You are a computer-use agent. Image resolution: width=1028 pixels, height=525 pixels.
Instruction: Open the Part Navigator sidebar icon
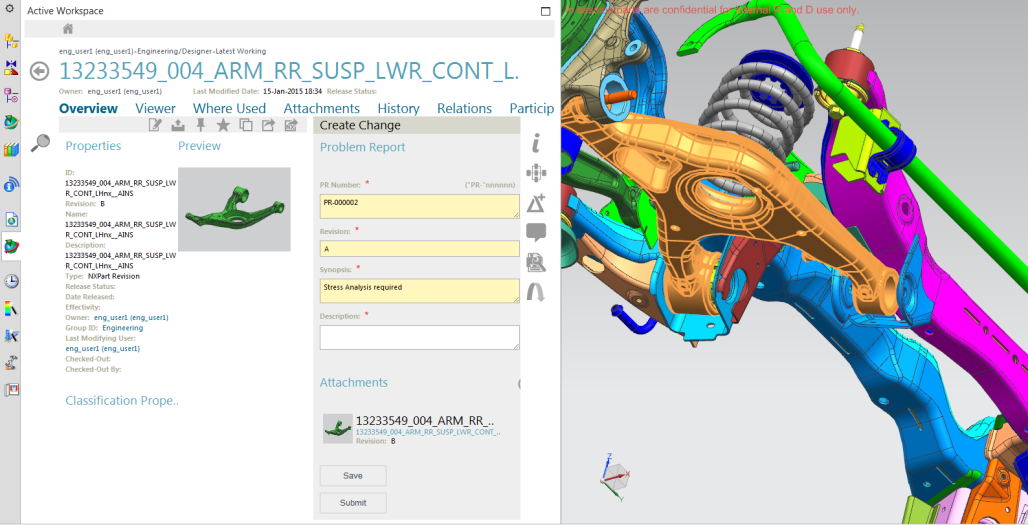tap(11, 96)
